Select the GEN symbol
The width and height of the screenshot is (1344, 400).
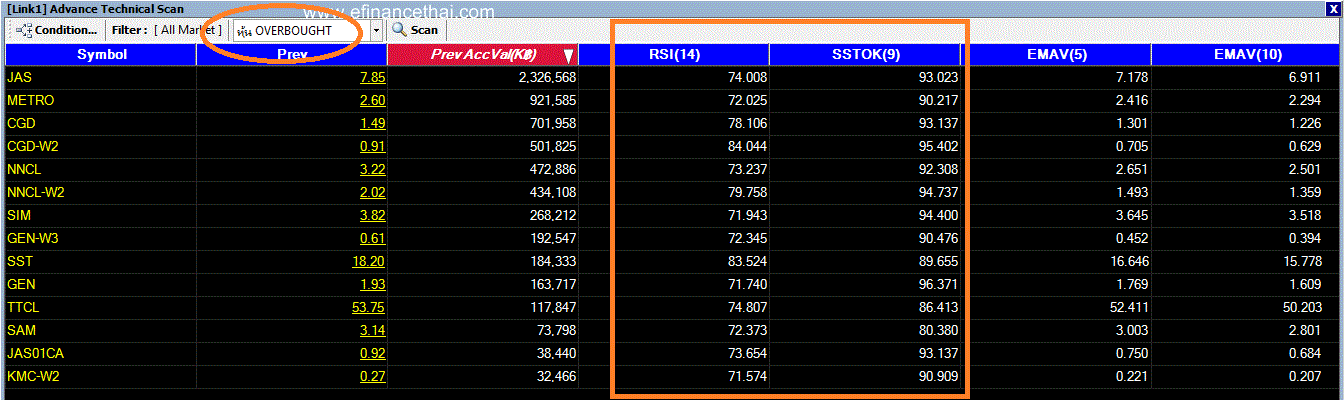tap(20, 284)
